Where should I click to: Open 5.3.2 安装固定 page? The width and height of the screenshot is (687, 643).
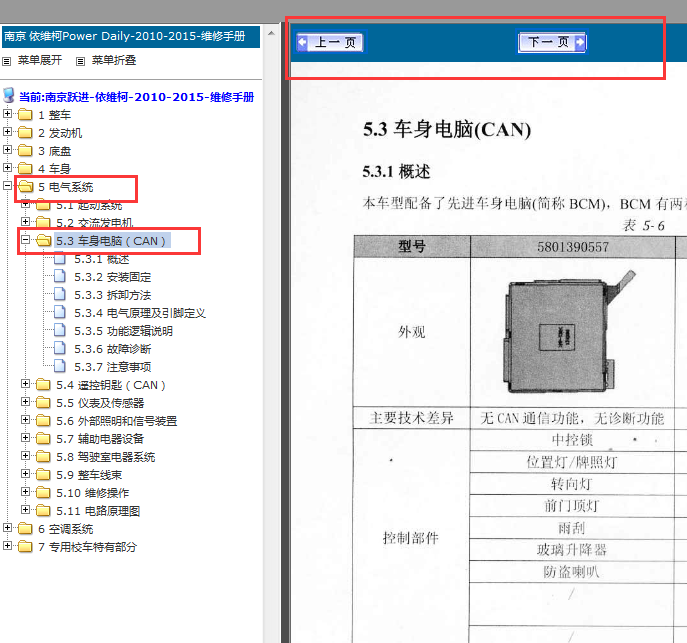coord(113,277)
